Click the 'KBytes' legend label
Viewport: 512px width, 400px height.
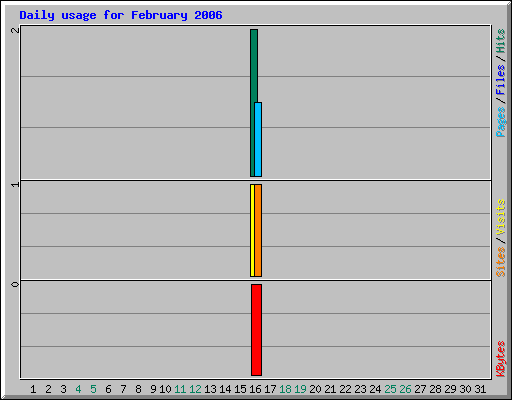[x=500, y=359]
